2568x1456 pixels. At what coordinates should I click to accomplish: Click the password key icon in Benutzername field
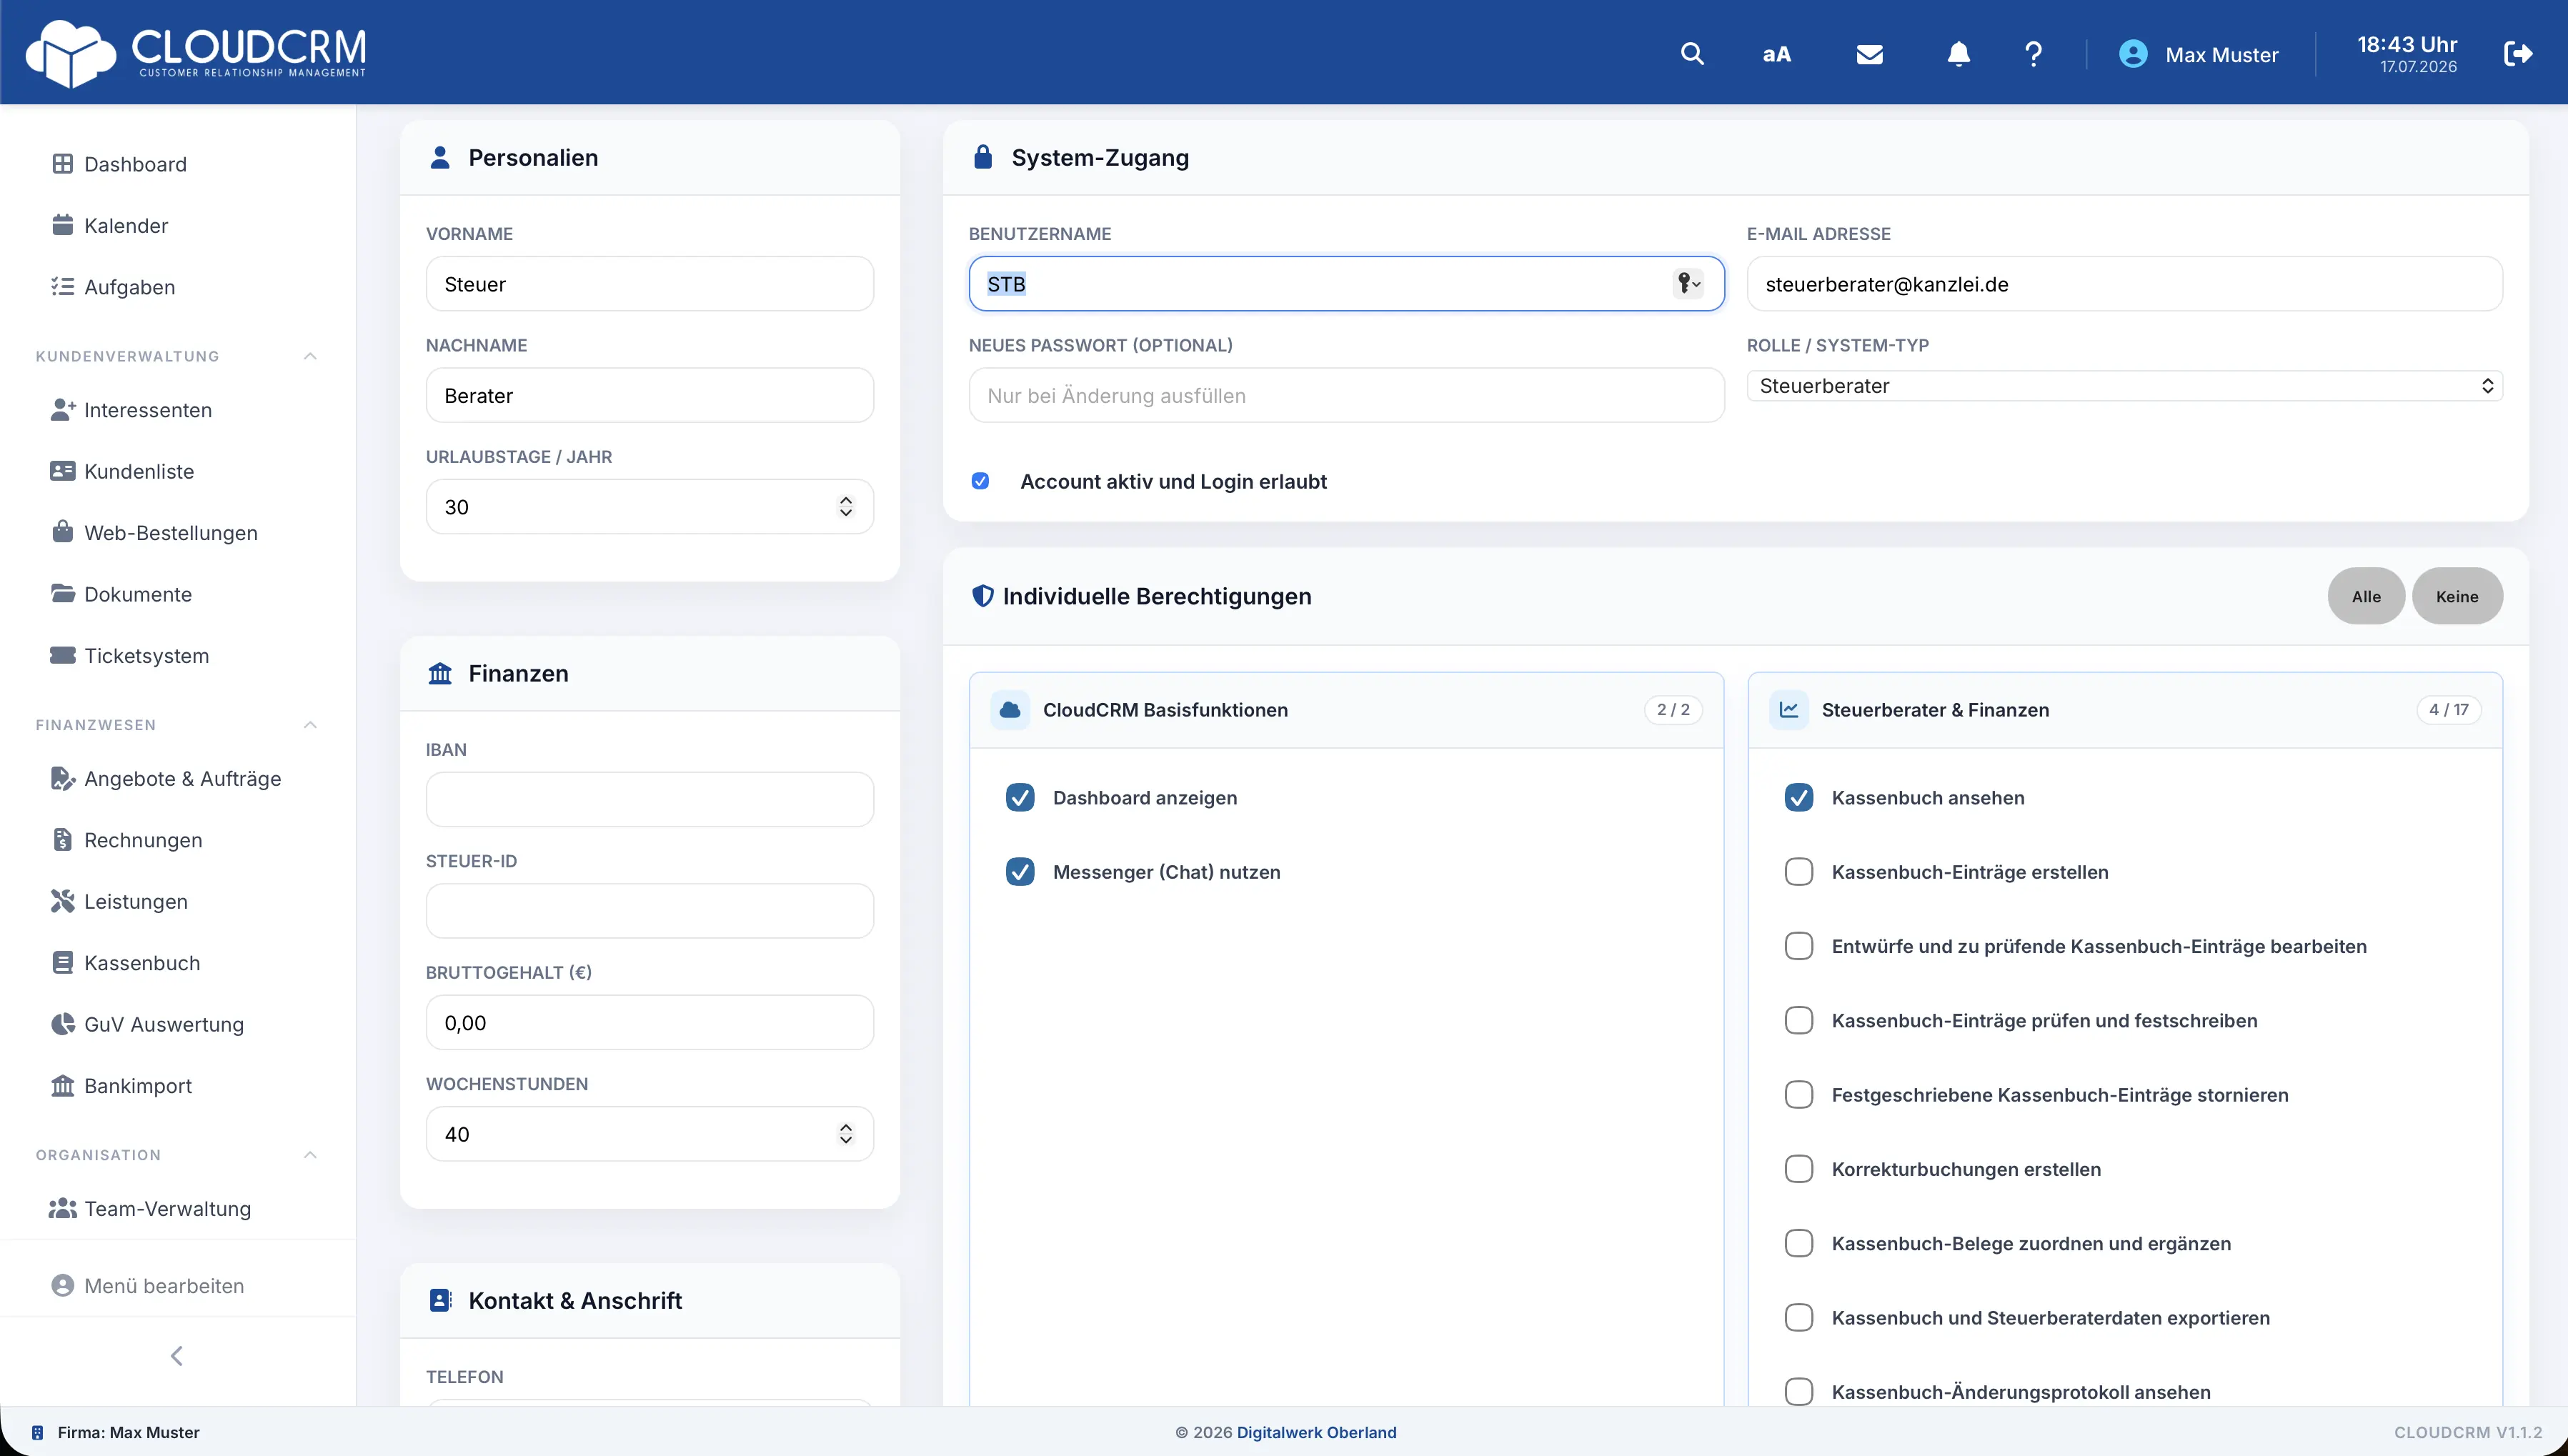point(1688,283)
